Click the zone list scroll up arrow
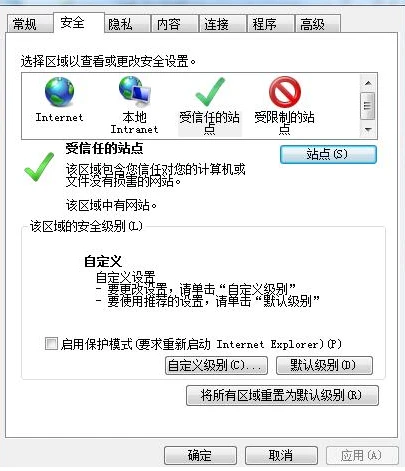This screenshot has width=405, height=471. tap(368, 83)
